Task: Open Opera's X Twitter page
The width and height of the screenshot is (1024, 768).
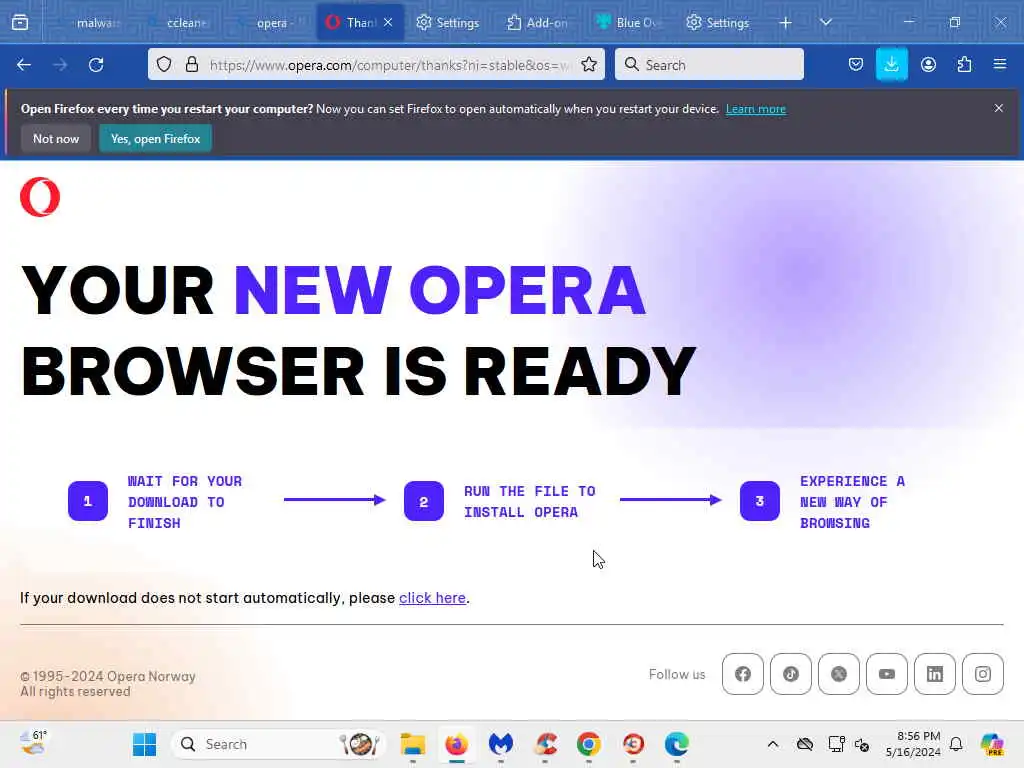Action: (839, 674)
